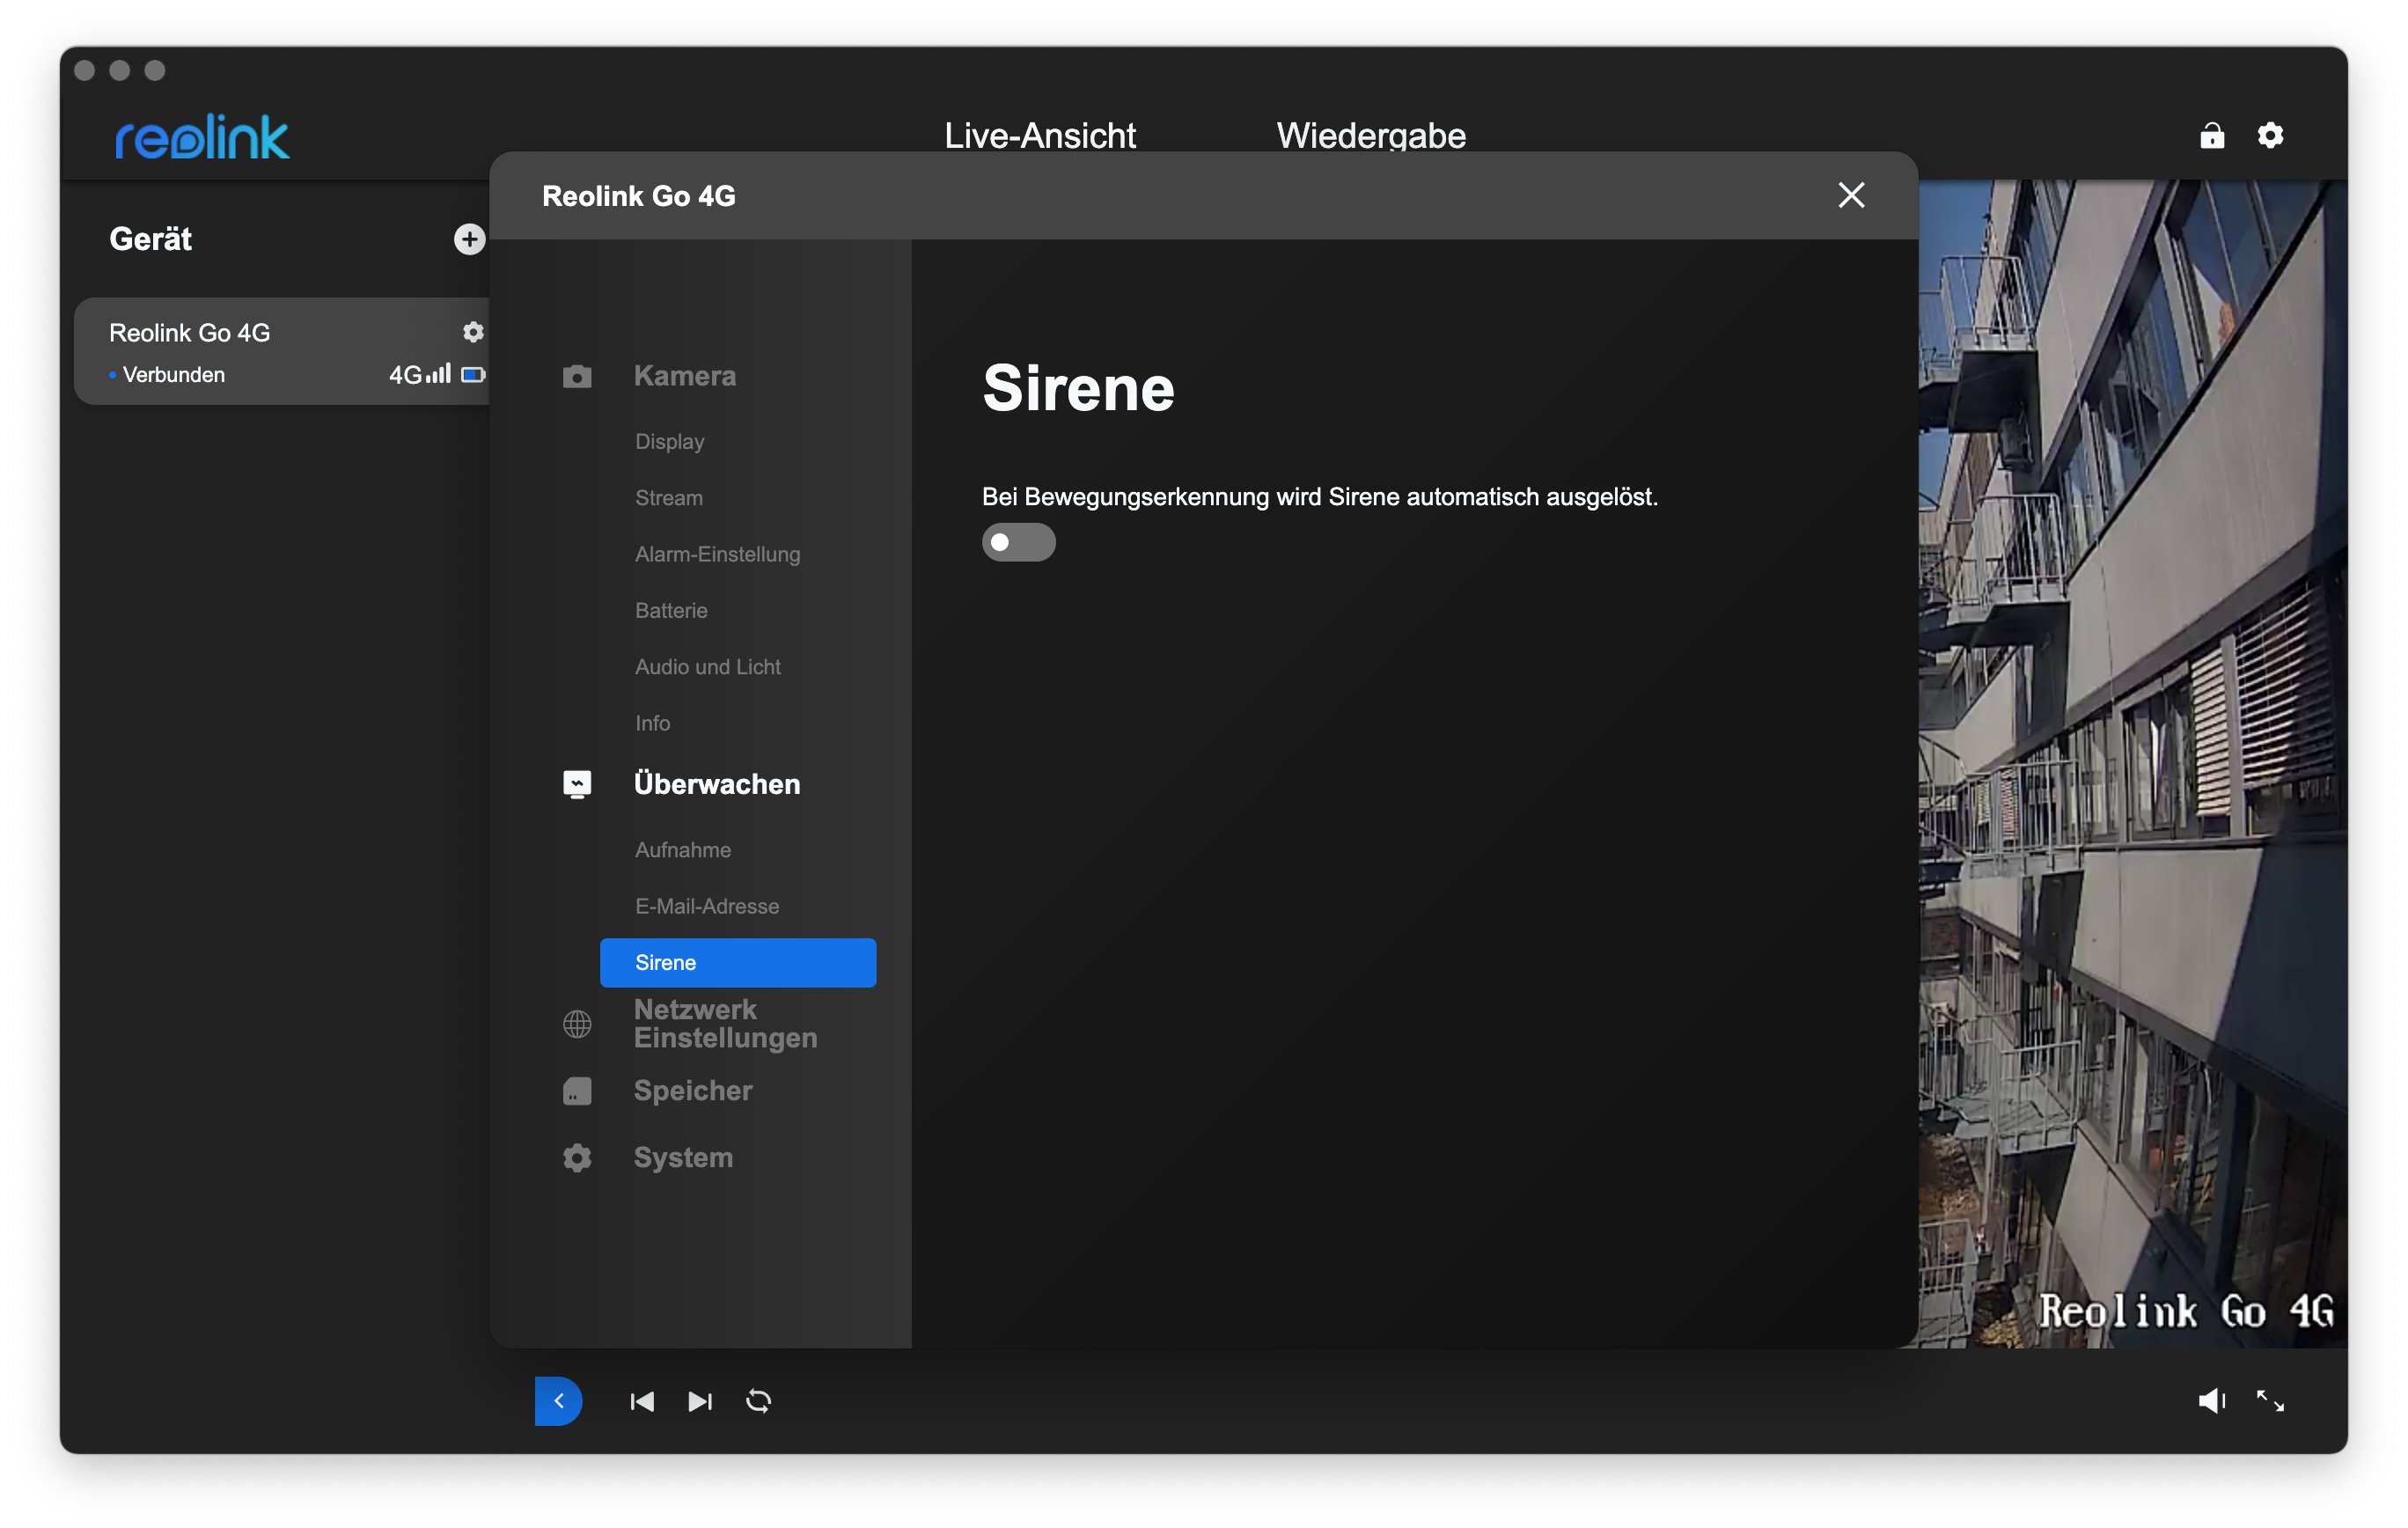Expand the Speicher section
Image resolution: width=2408 pixels, height=1528 pixels.
coord(693,1090)
